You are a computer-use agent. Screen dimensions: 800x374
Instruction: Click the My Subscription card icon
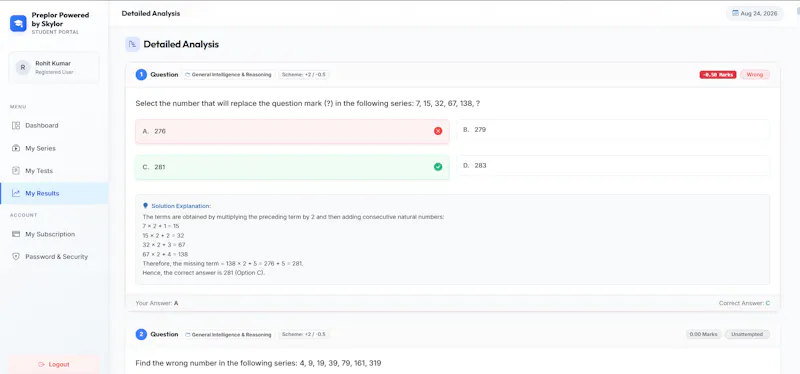point(16,234)
